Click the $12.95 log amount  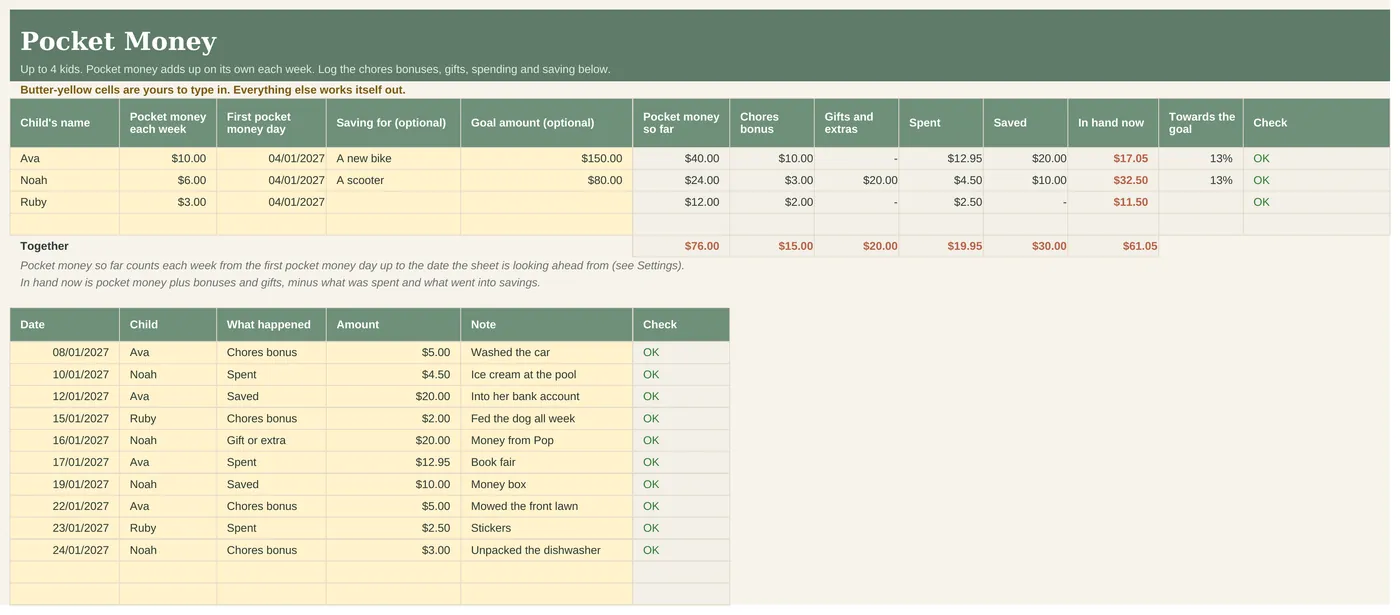pyautogui.click(x=393, y=462)
